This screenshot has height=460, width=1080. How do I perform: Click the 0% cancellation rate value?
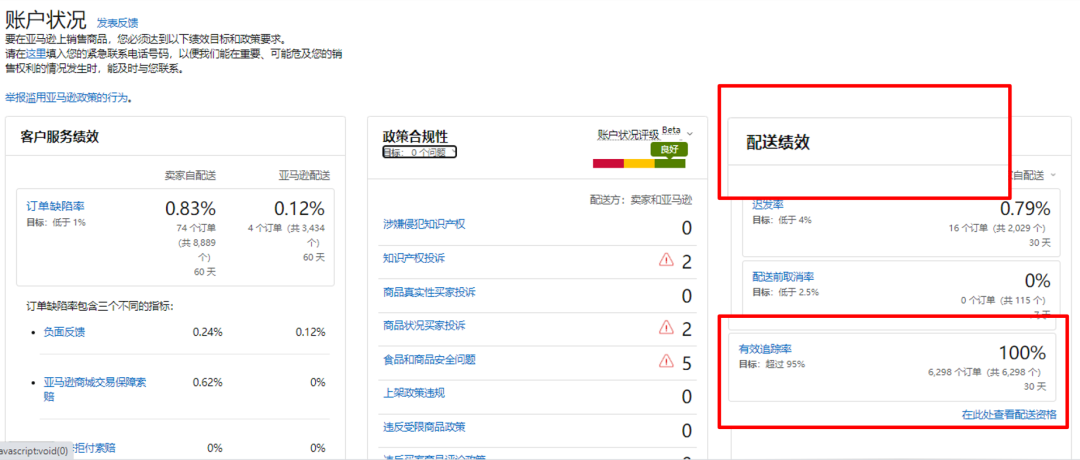pos(1037,281)
